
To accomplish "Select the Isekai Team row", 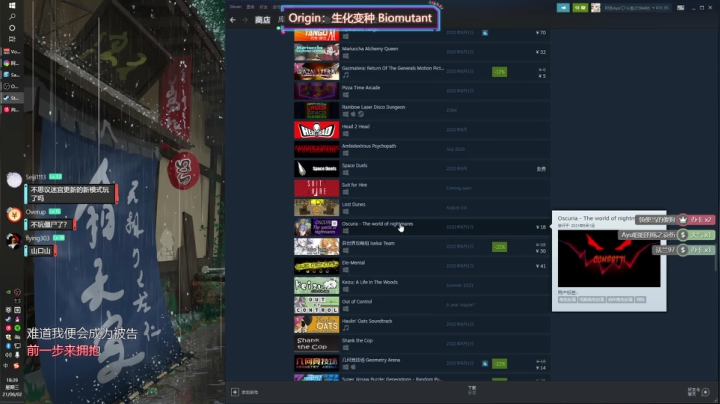I will pyautogui.click(x=422, y=247).
